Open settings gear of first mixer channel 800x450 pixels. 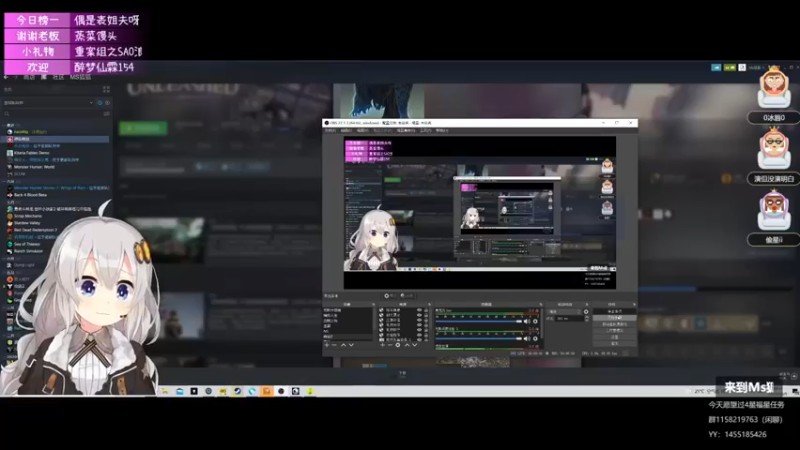pyautogui.click(x=535, y=321)
